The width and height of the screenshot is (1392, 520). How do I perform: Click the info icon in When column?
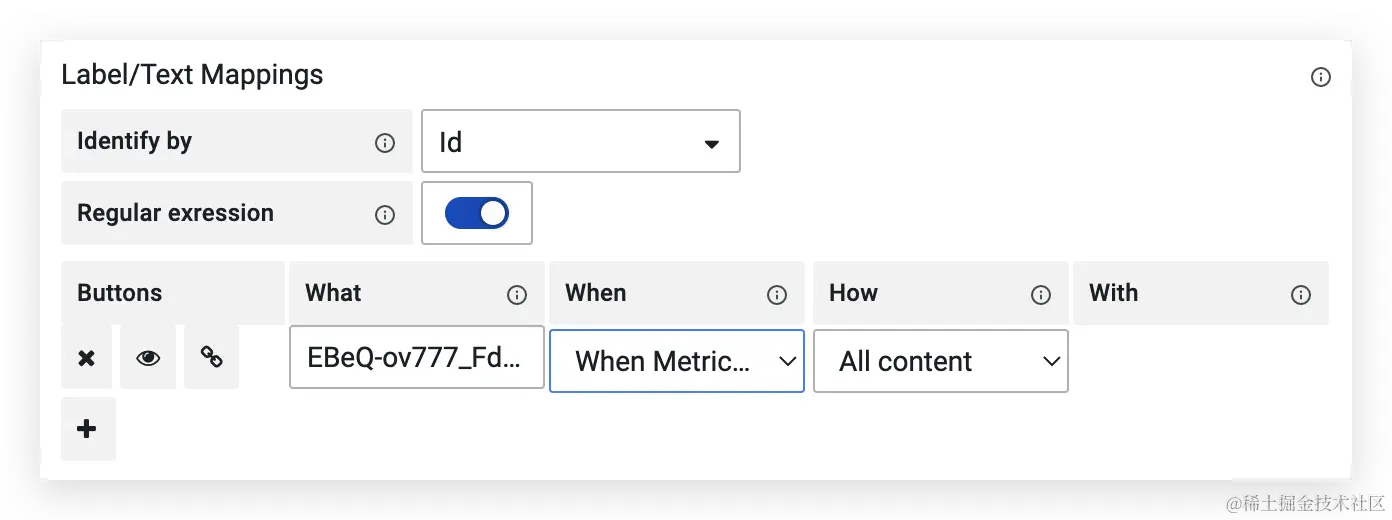pos(777,295)
